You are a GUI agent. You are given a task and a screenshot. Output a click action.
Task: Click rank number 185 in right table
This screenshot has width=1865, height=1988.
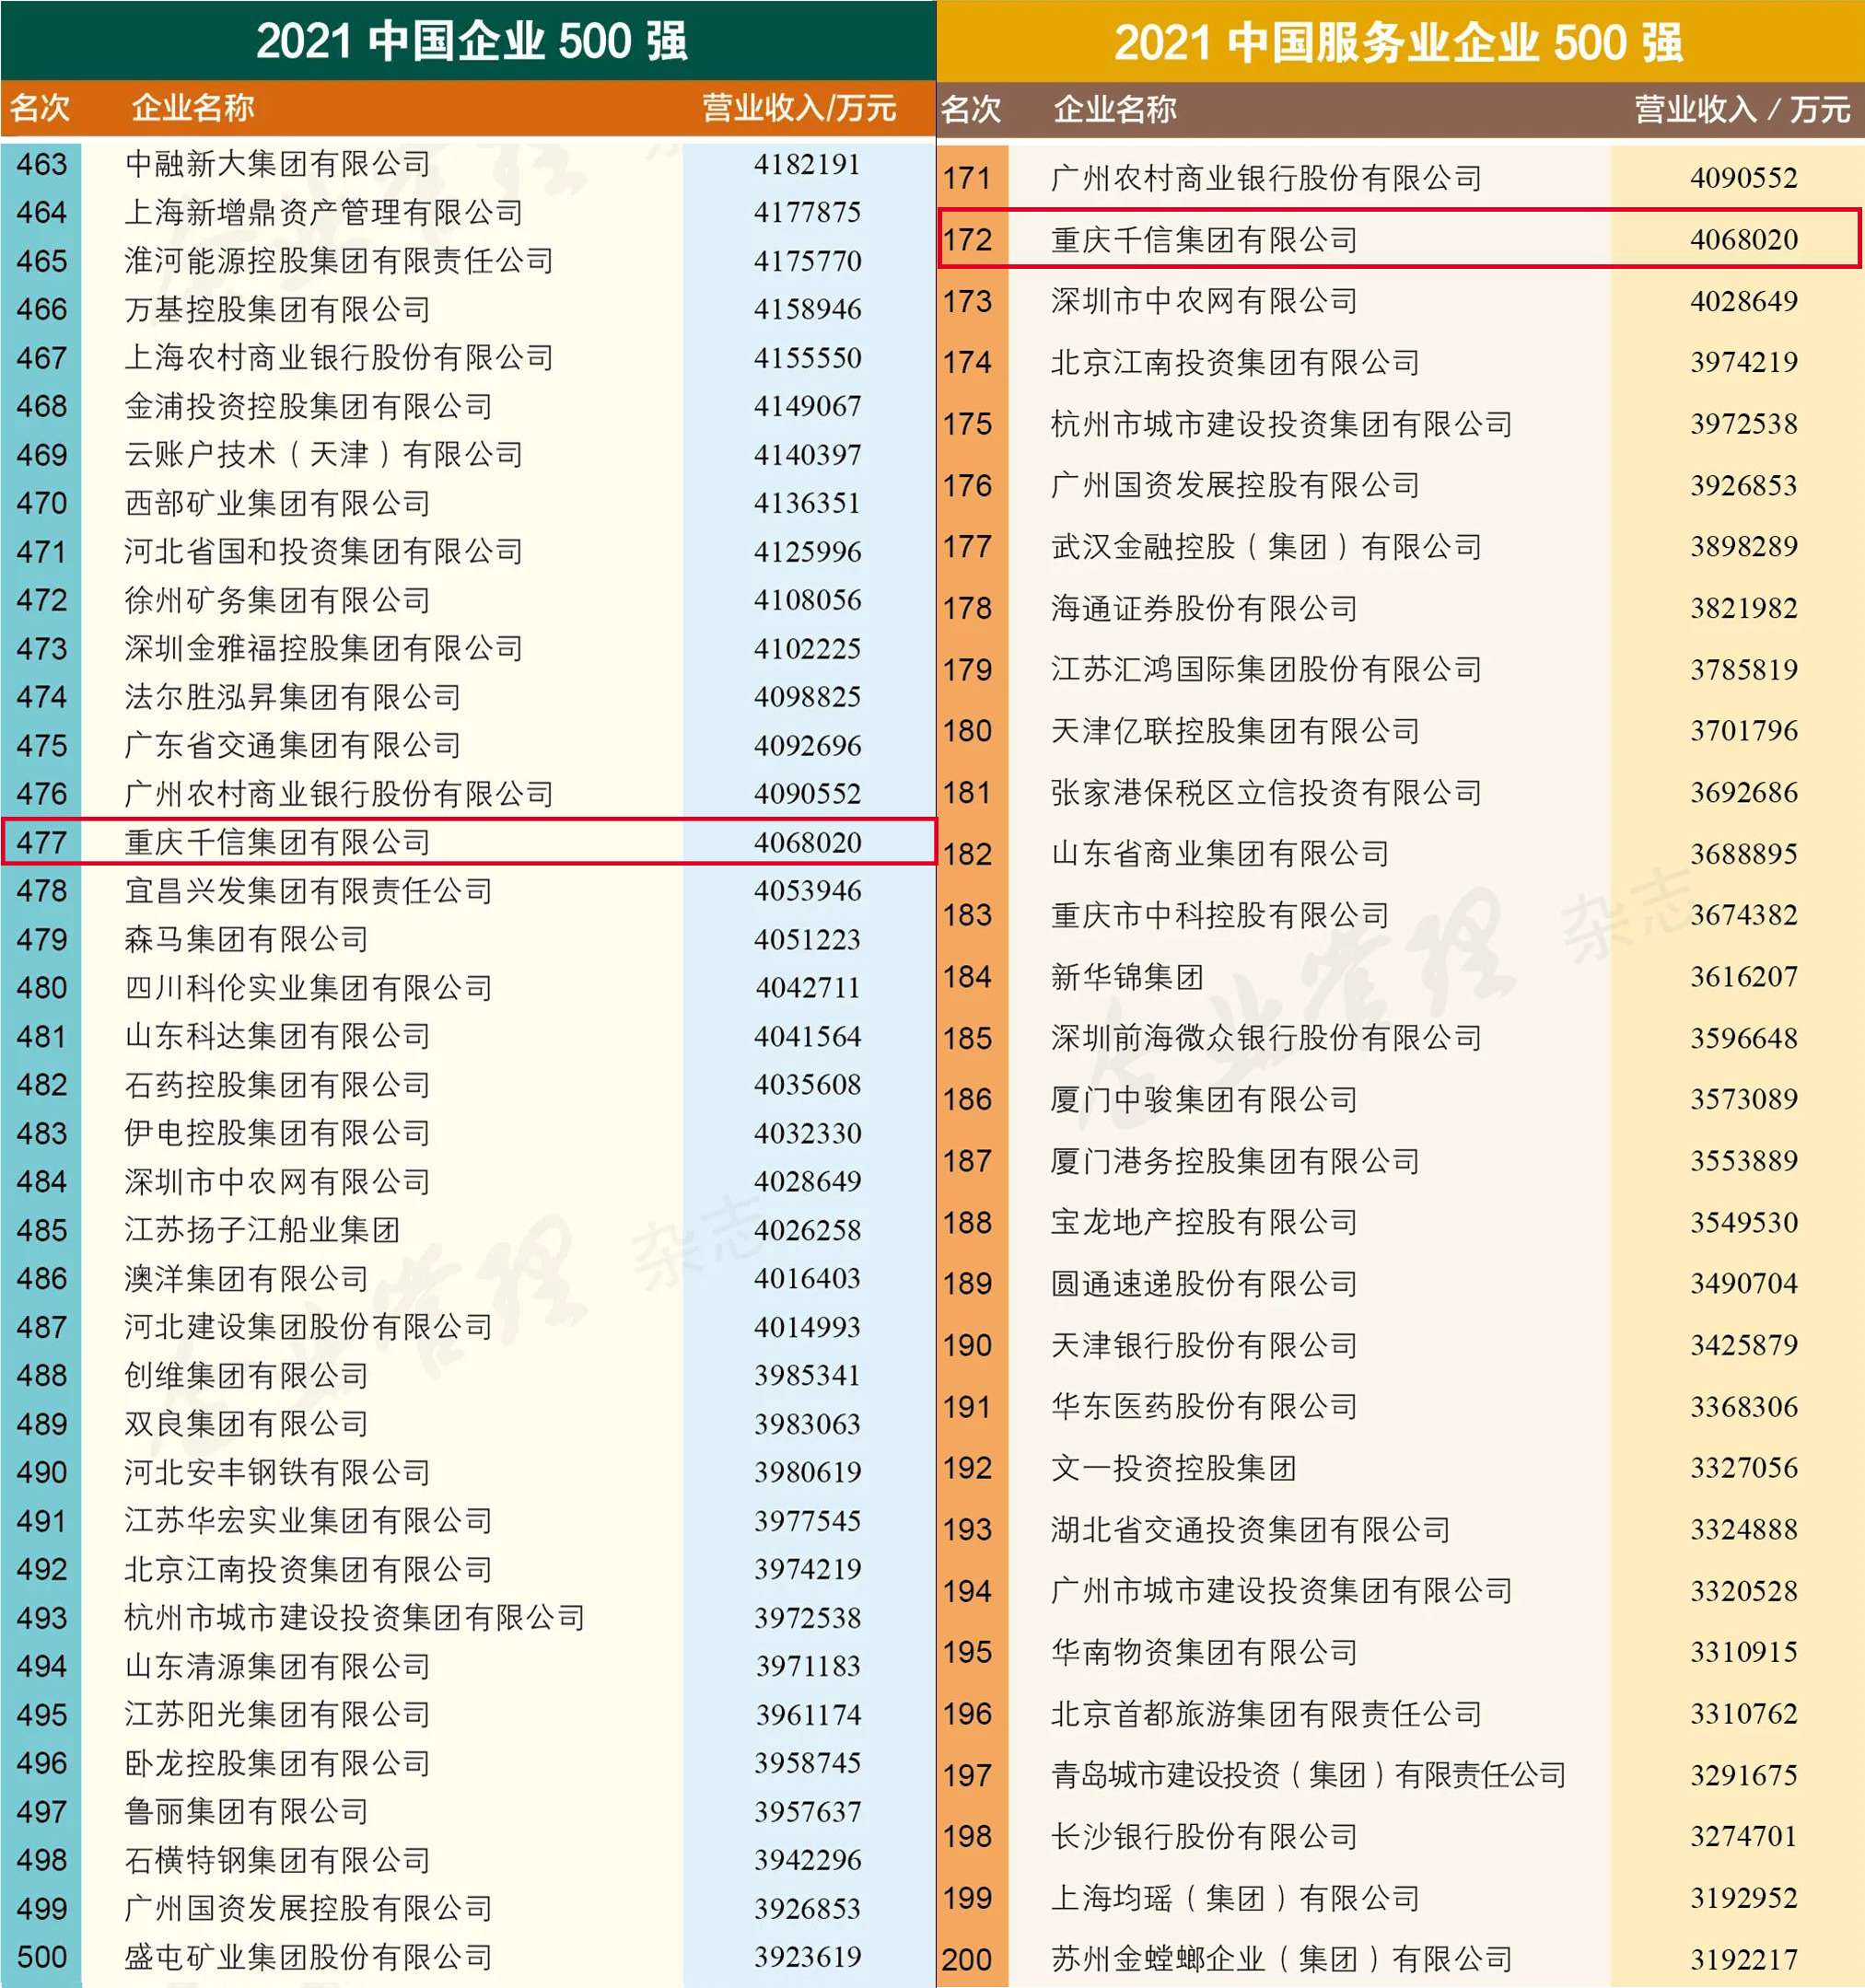[967, 1038]
